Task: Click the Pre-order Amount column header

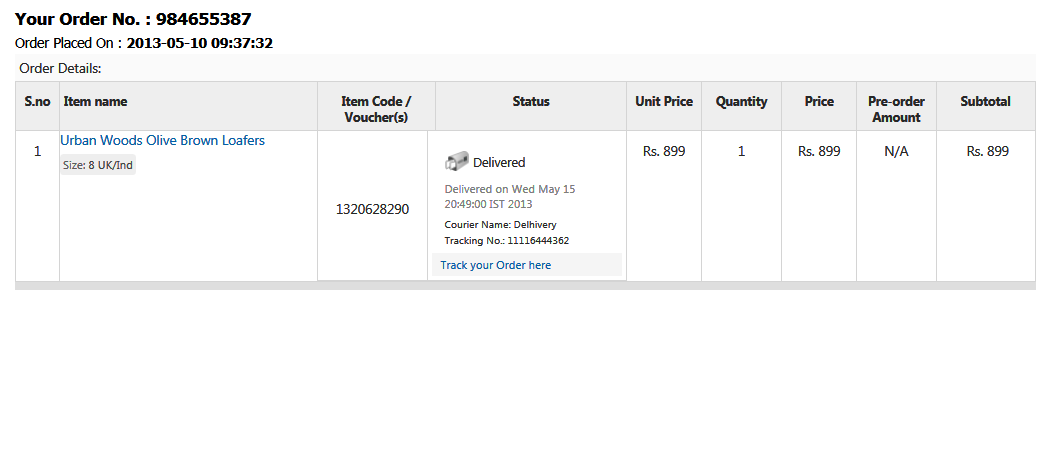Action: 896,109
